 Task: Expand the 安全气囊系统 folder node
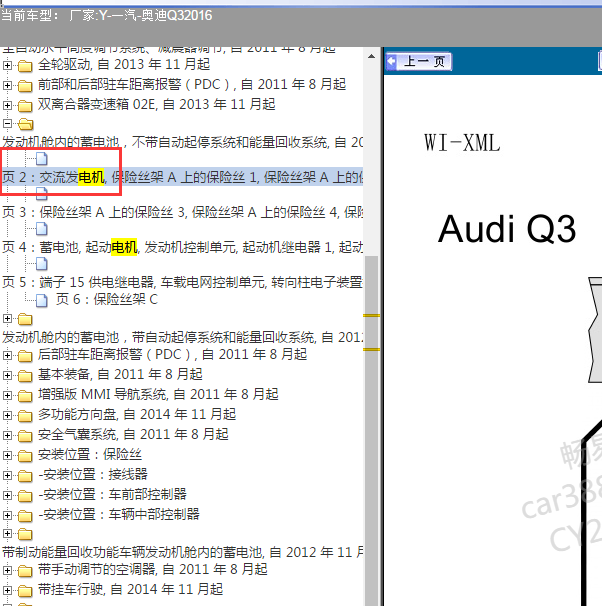coord(7,436)
